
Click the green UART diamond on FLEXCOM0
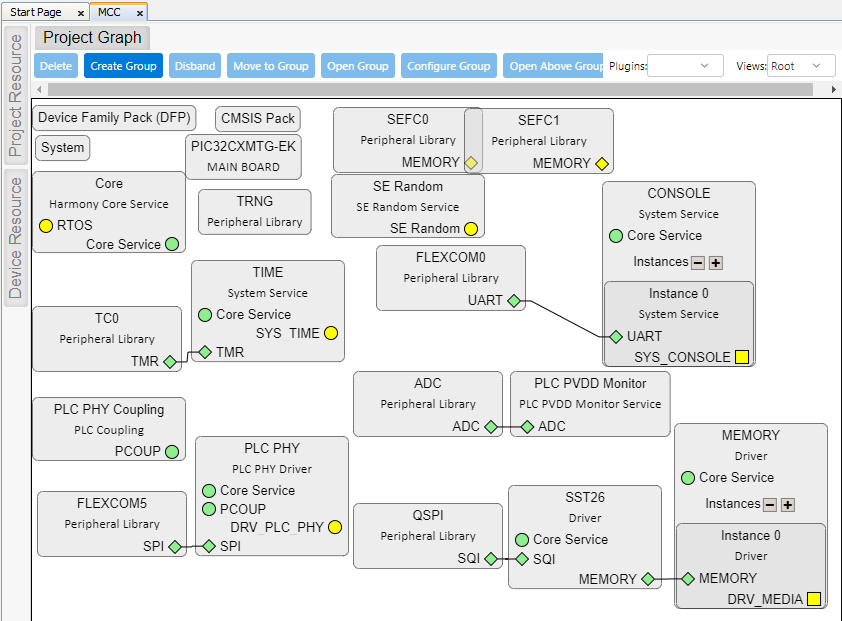(513, 300)
